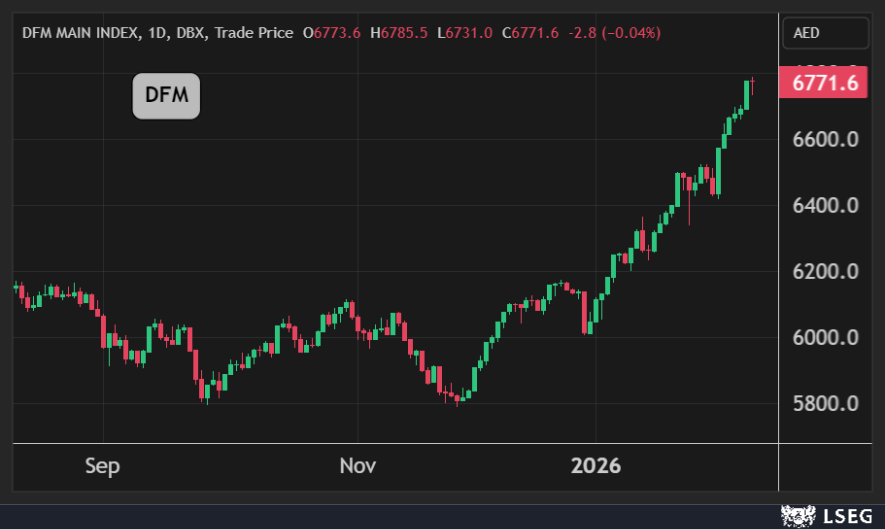
Task: Click the close value C6771.6
Action: tap(531, 33)
